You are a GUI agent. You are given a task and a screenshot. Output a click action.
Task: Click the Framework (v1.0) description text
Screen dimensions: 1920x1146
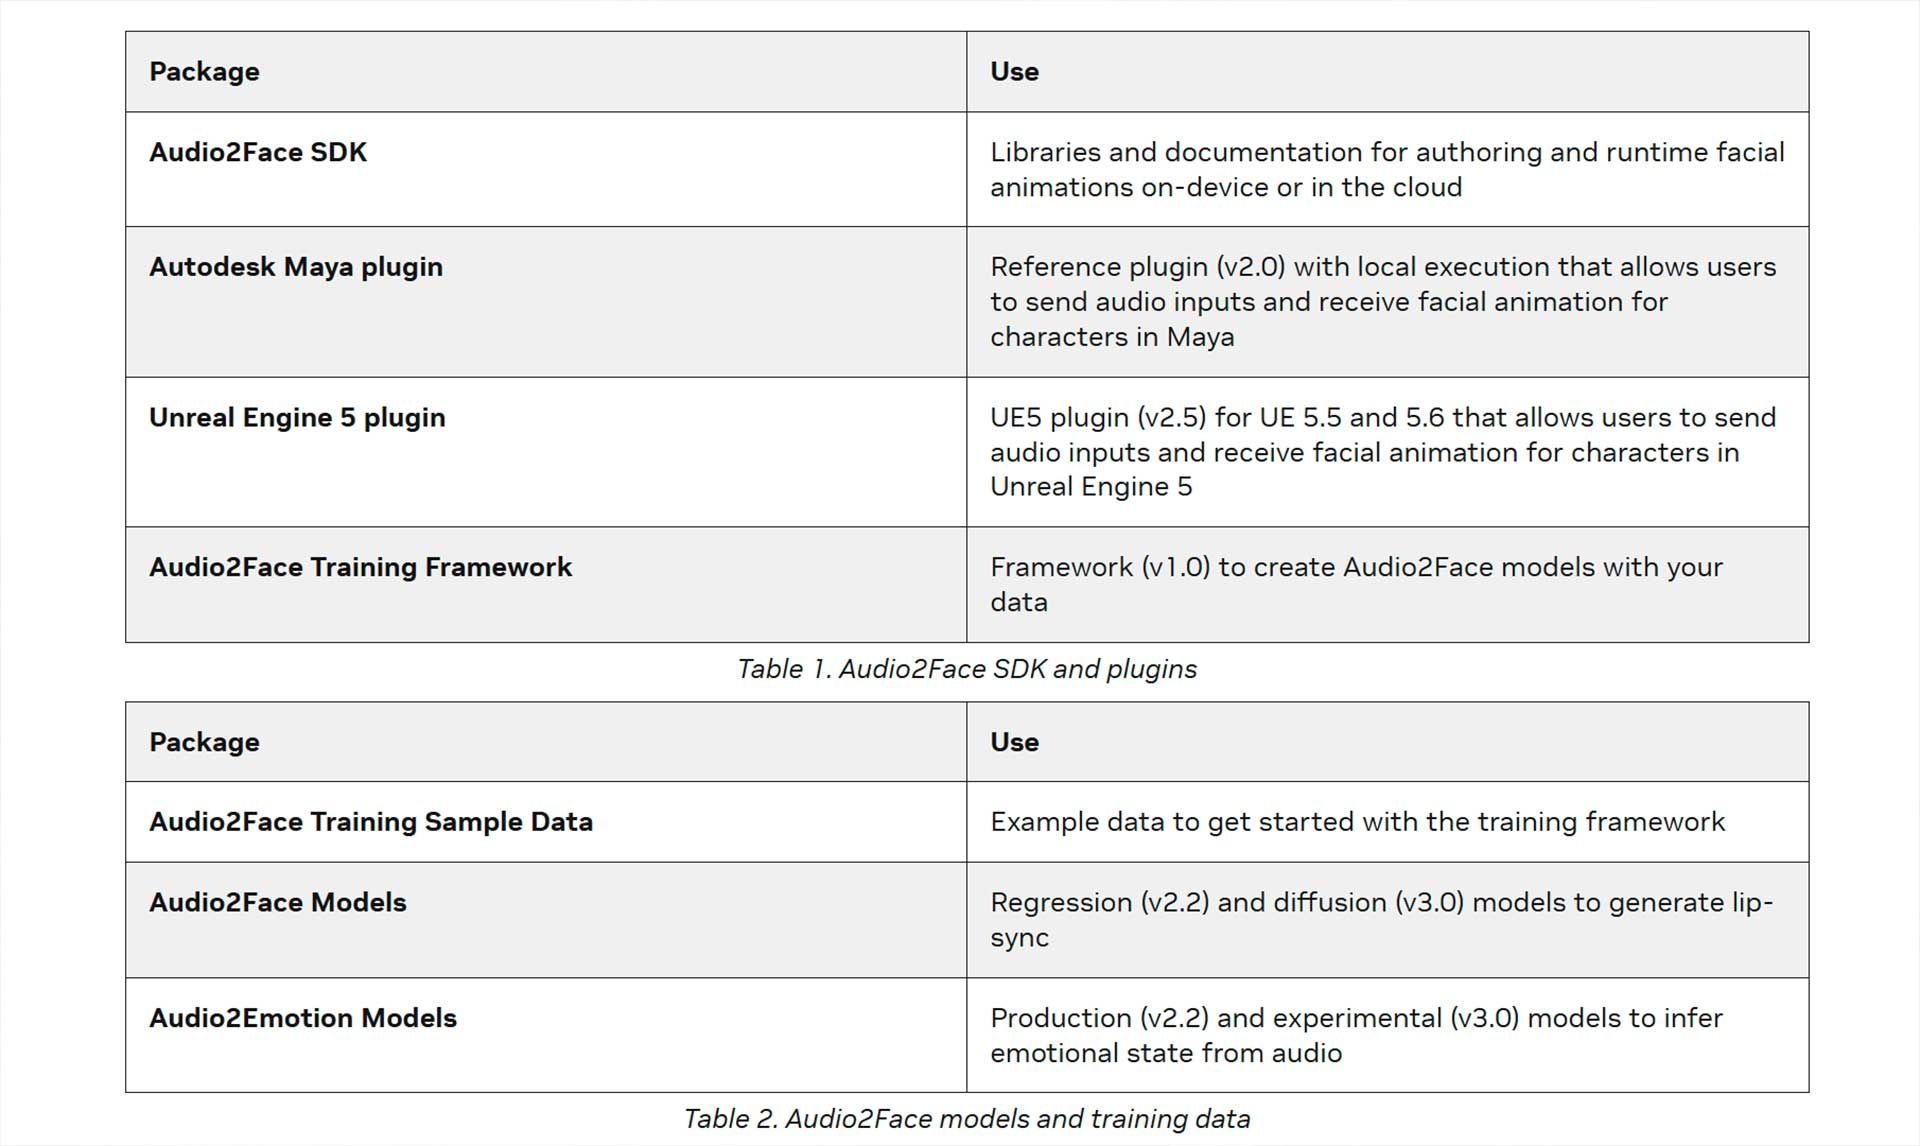[1356, 584]
